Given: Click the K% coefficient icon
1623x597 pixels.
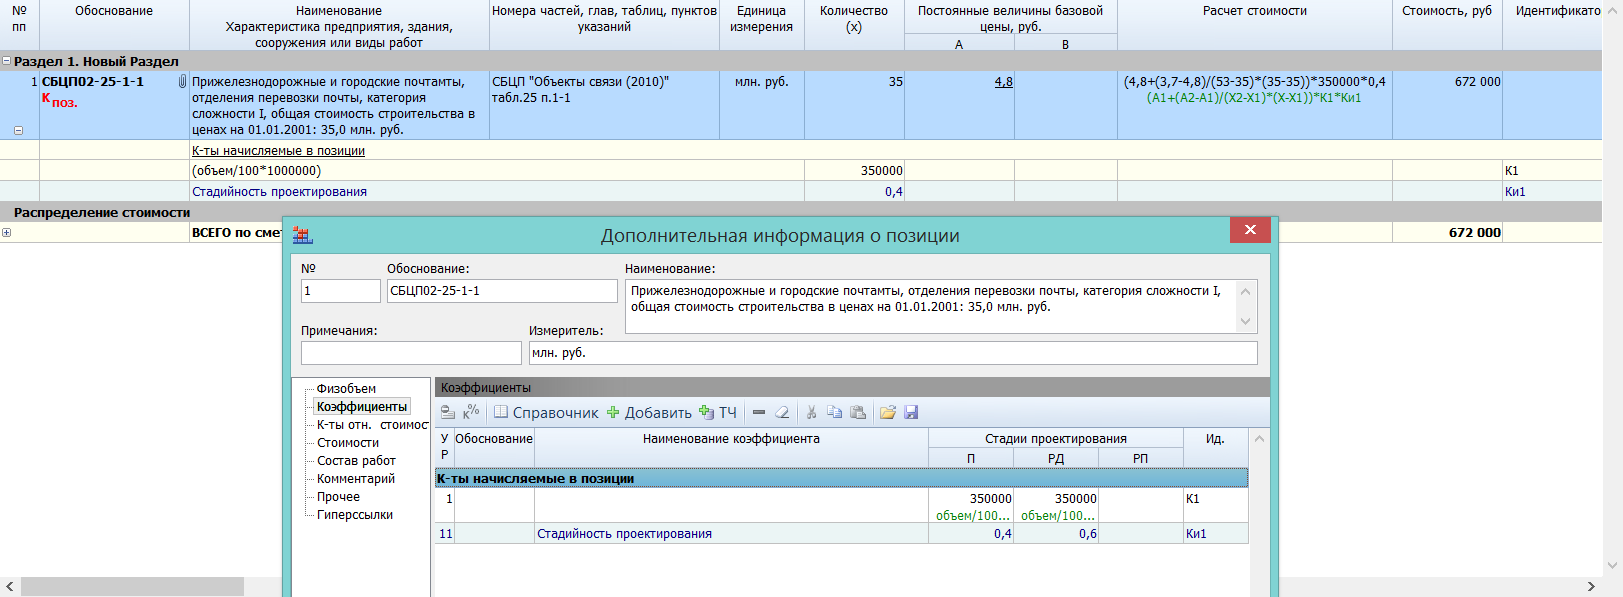Looking at the screenshot, I should (471, 413).
